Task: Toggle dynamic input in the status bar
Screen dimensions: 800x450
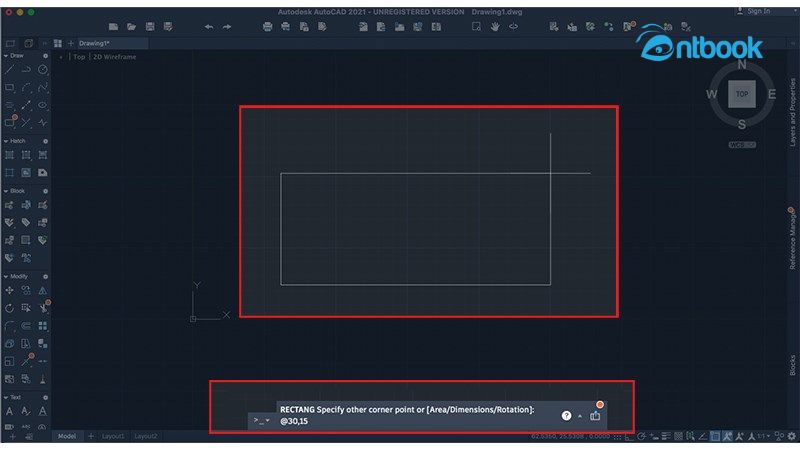Action: pyautogui.click(x=654, y=437)
